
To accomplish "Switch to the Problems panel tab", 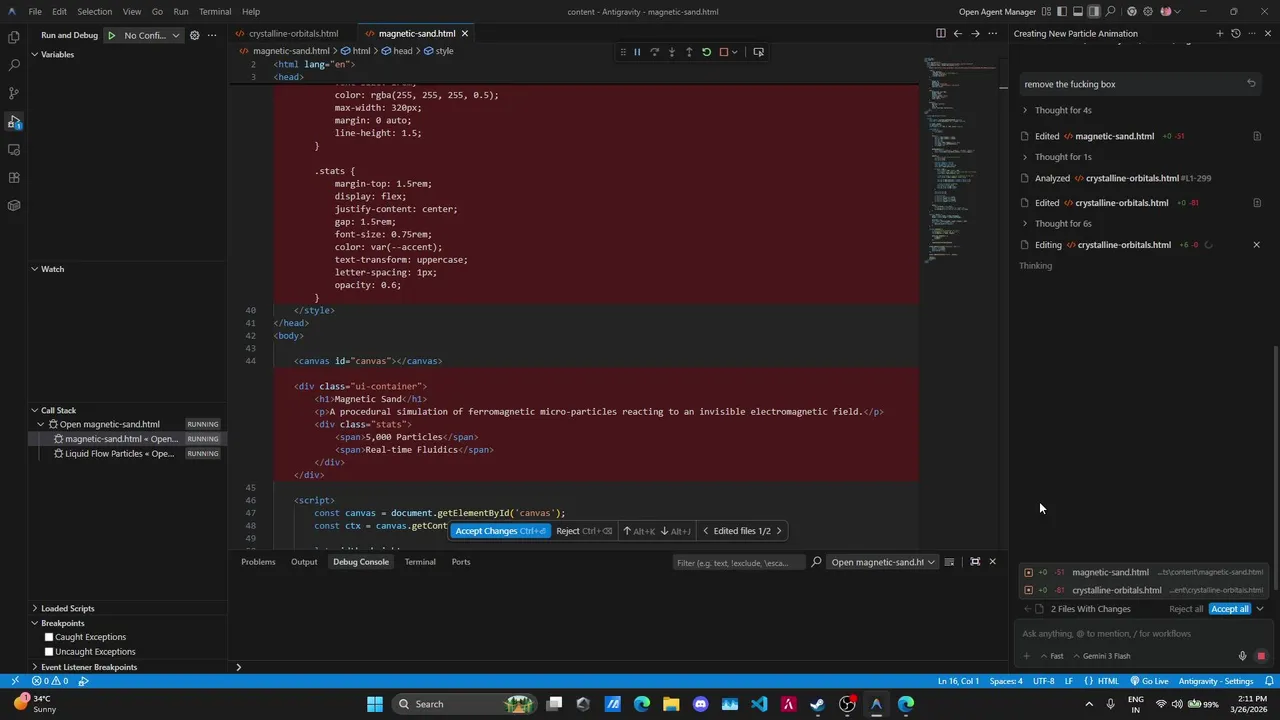I will click(x=258, y=562).
